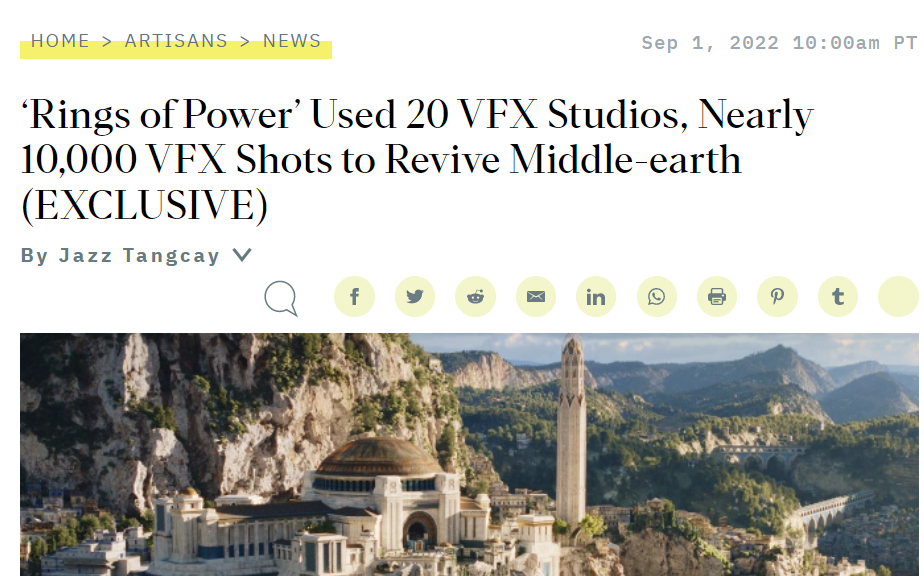Open the comments speech bubble icon
Image resolution: width=924 pixels, height=576 pixels.
pyautogui.click(x=280, y=298)
